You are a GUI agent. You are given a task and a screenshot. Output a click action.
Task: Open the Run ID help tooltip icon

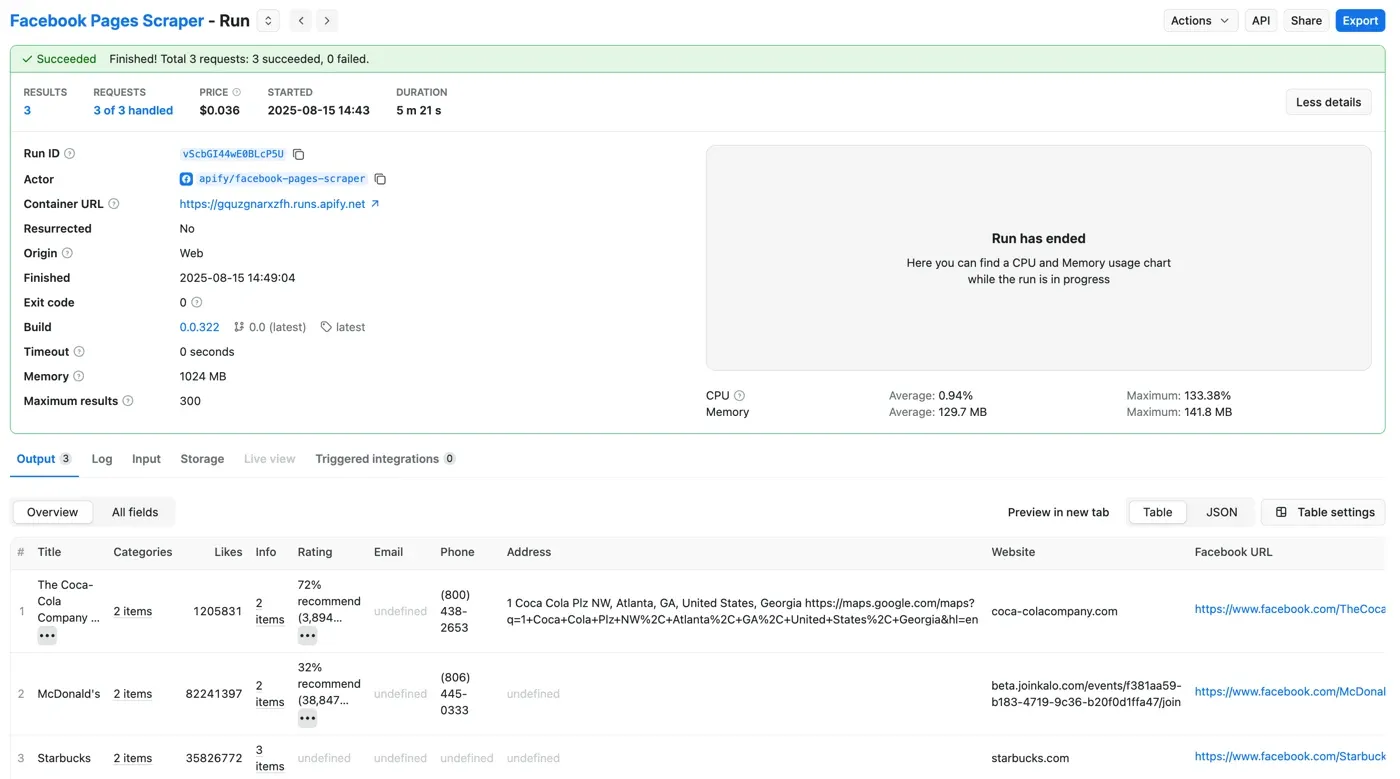69,154
